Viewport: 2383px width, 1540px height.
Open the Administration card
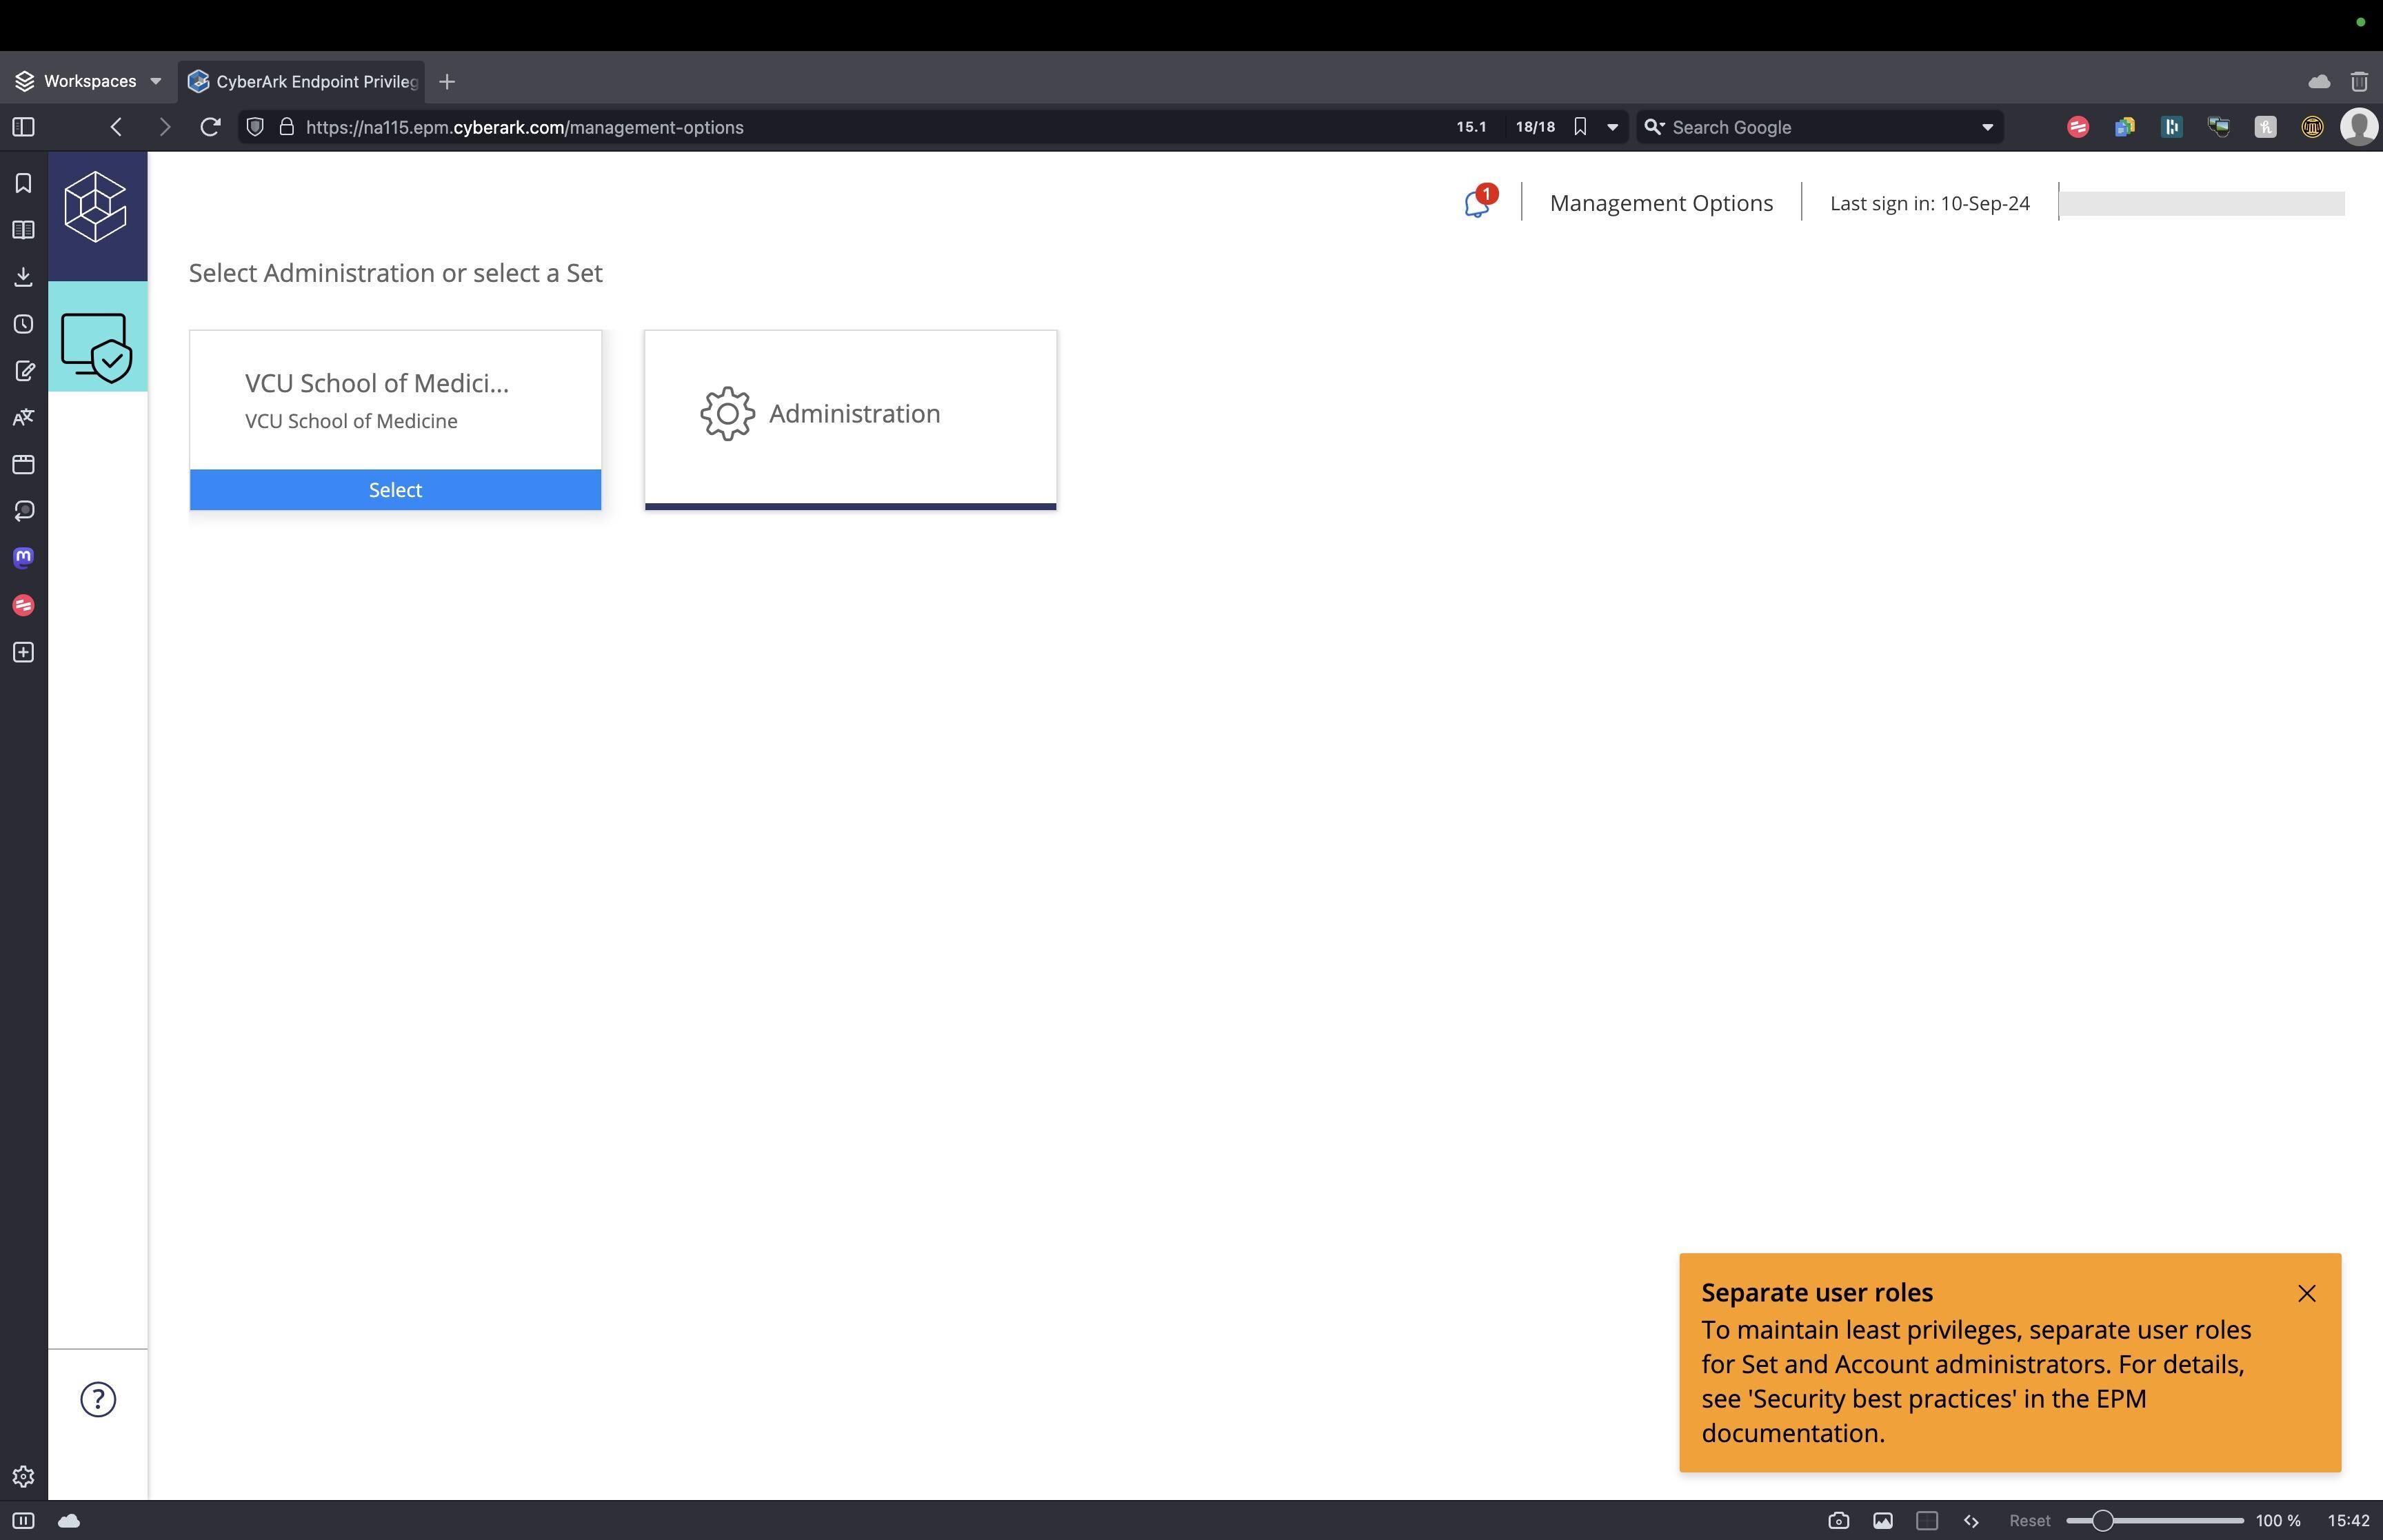[850, 414]
